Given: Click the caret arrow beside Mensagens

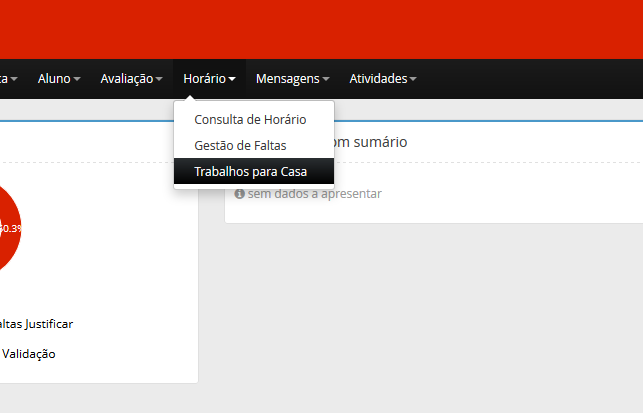Looking at the screenshot, I should (x=326, y=79).
